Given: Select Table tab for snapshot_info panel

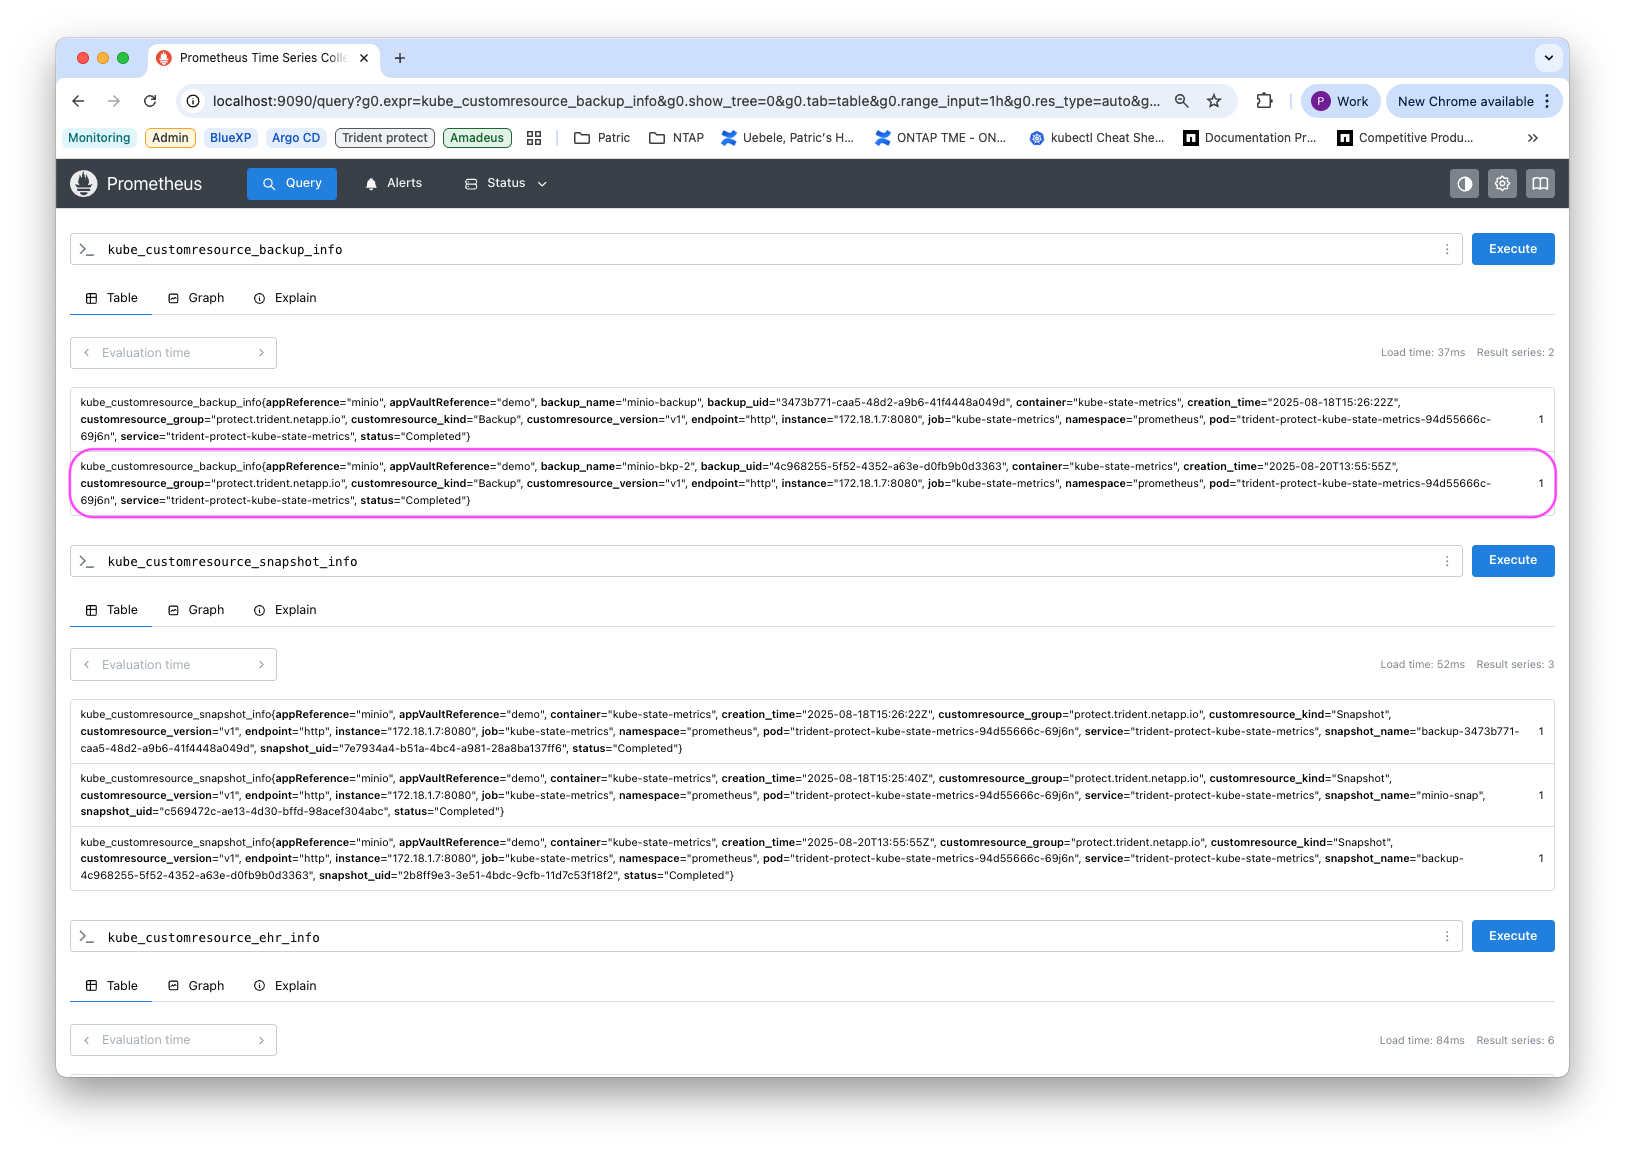Looking at the screenshot, I should pyautogui.click(x=111, y=610).
